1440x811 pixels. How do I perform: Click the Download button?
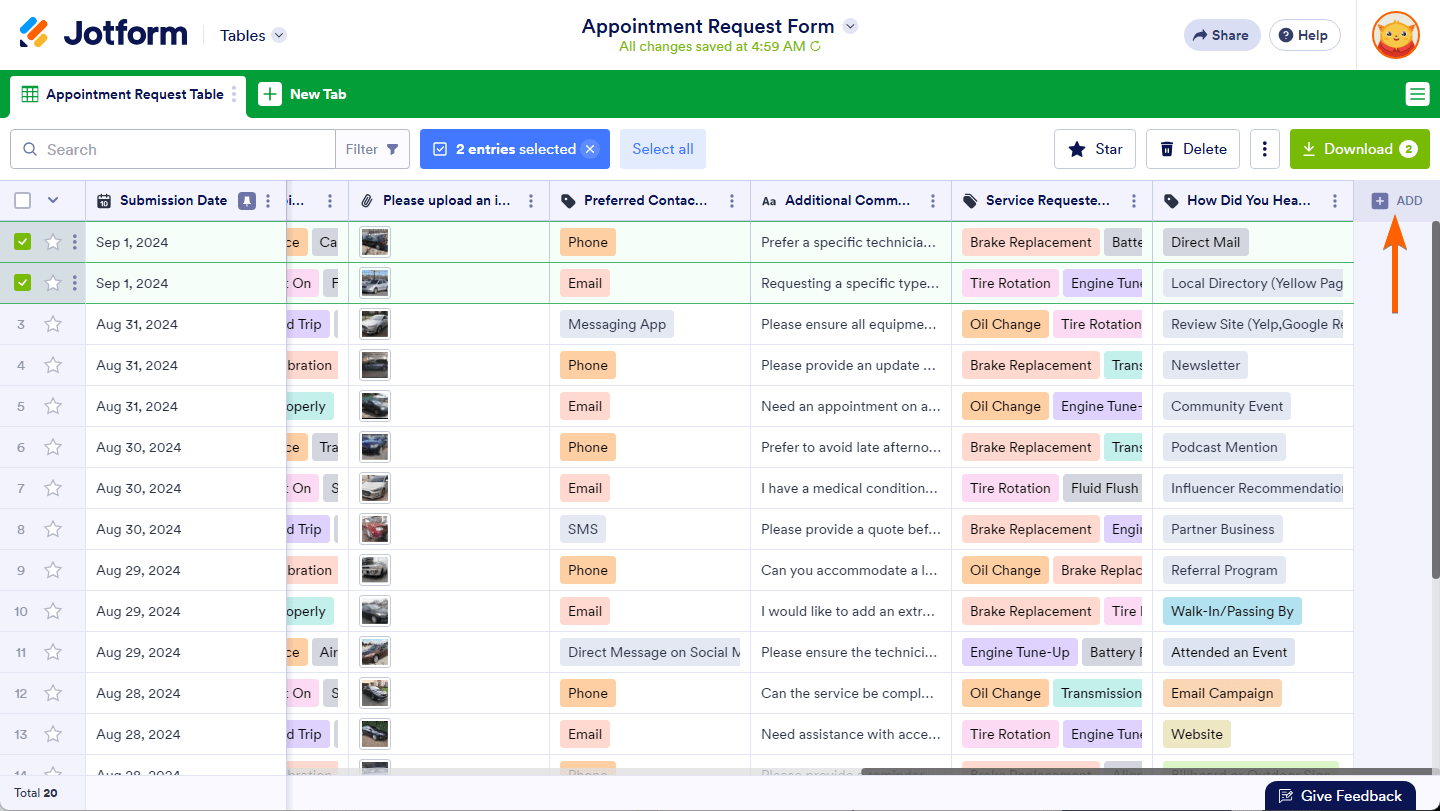(x=1360, y=149)
